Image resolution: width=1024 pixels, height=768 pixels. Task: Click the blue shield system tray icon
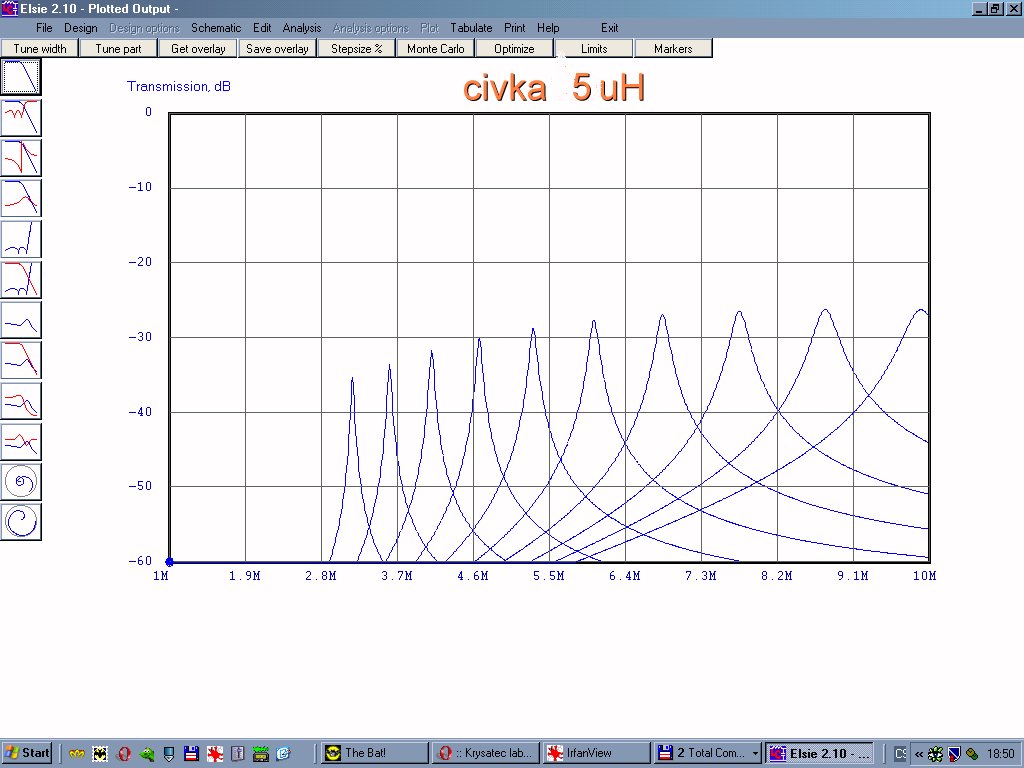953,754
